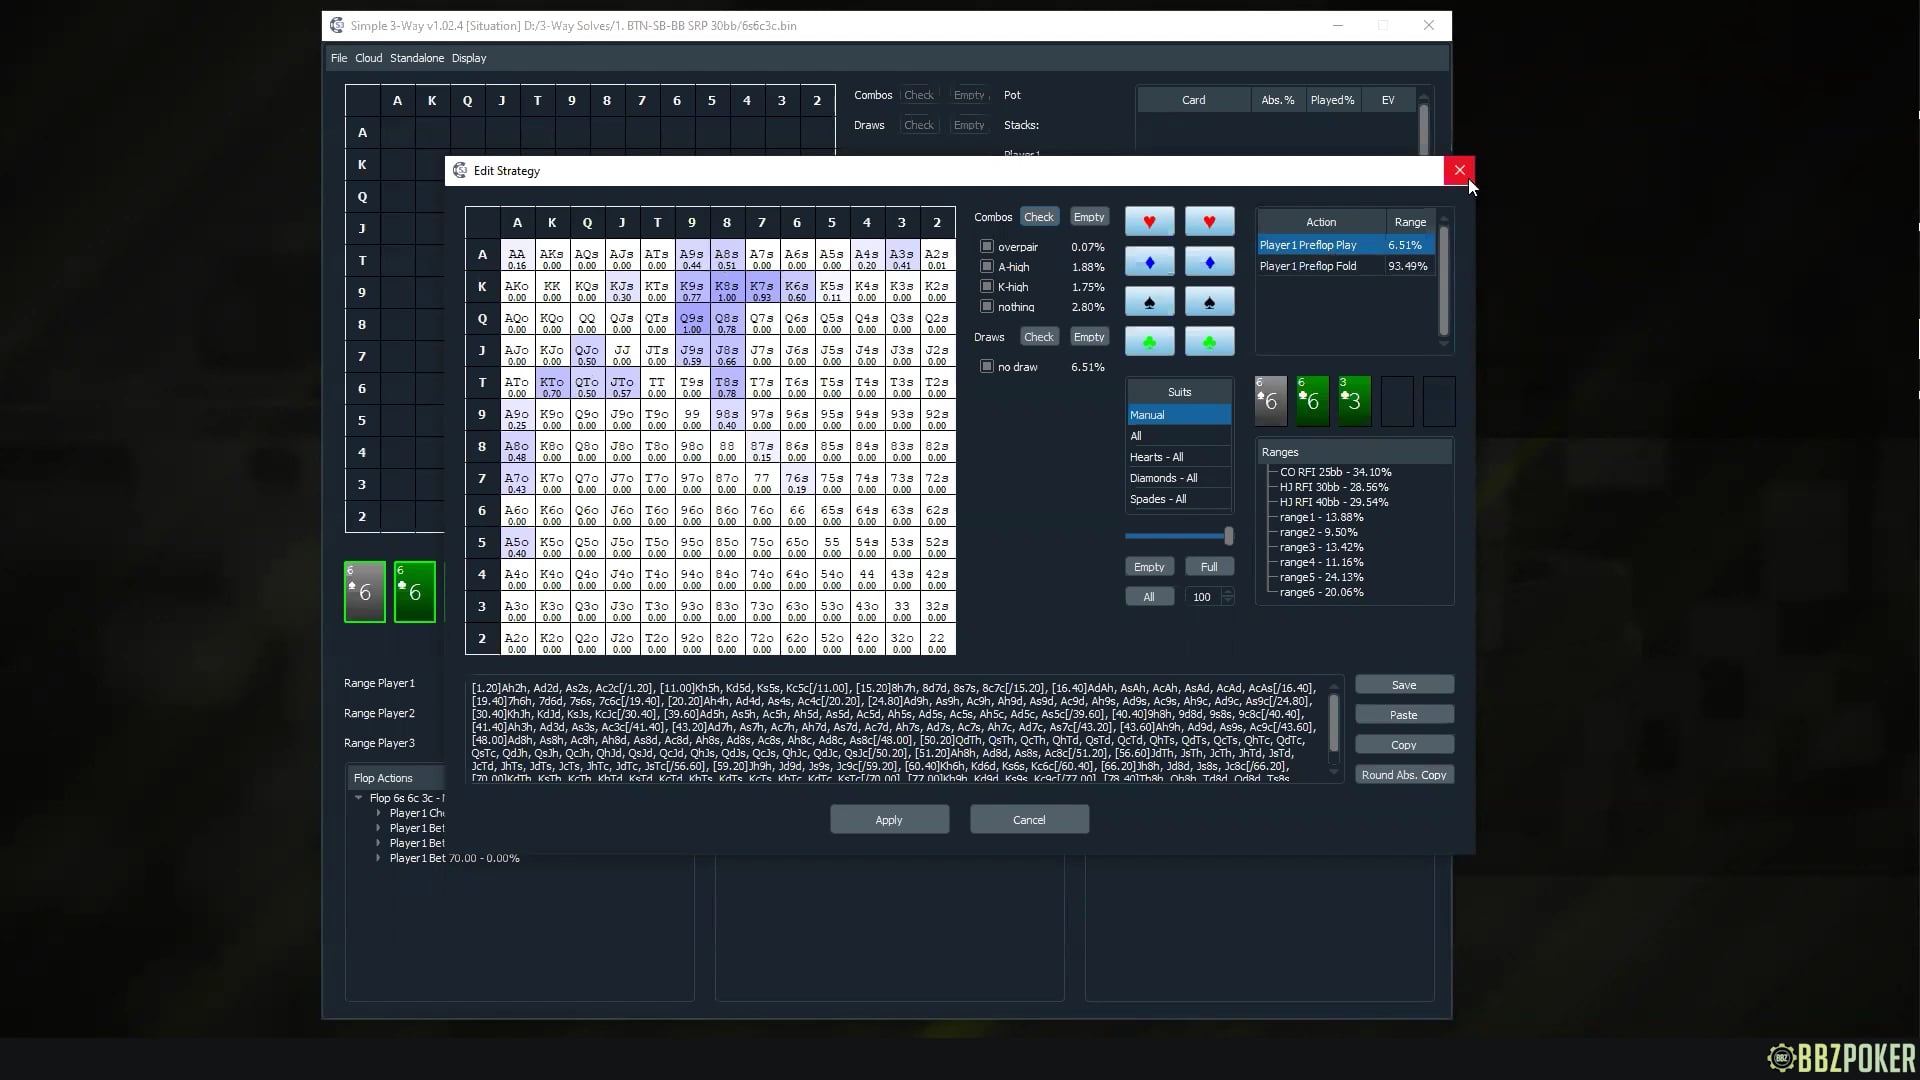
Task: Enable the overpair checkbox
Action: (987, 246)
